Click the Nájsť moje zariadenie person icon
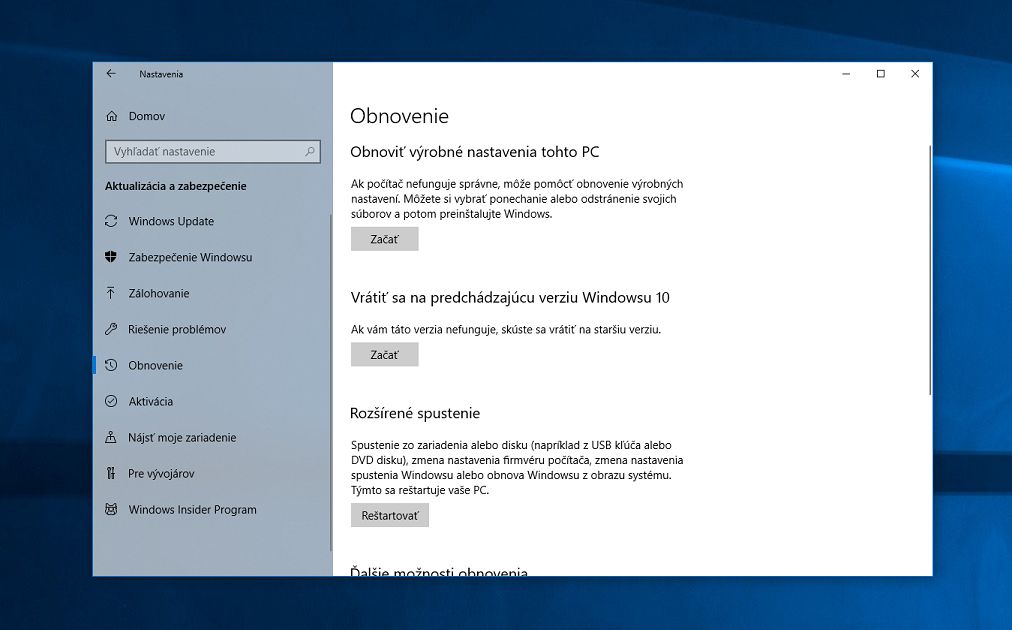Image resolution: width=1012 pixels, height=630 pixels. click(111, 437)
